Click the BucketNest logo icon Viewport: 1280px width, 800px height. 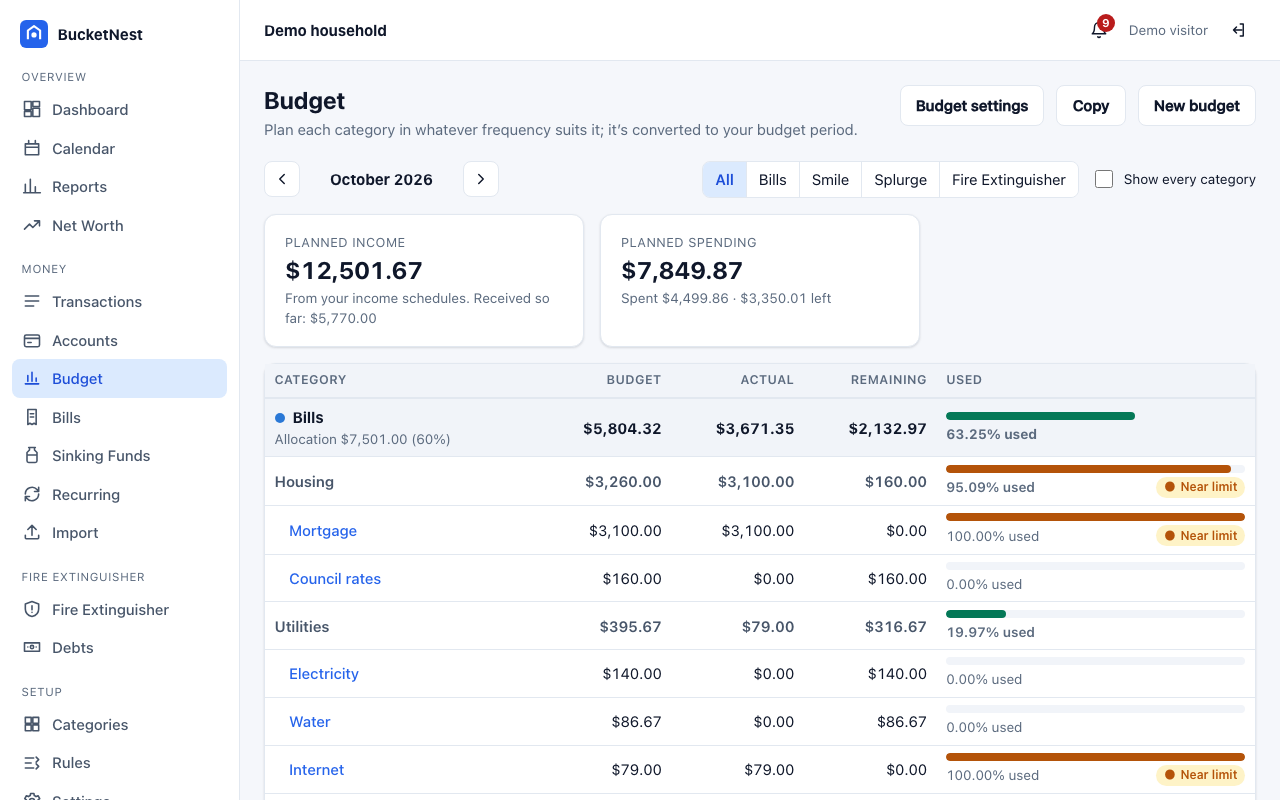[x=34, y=34]
